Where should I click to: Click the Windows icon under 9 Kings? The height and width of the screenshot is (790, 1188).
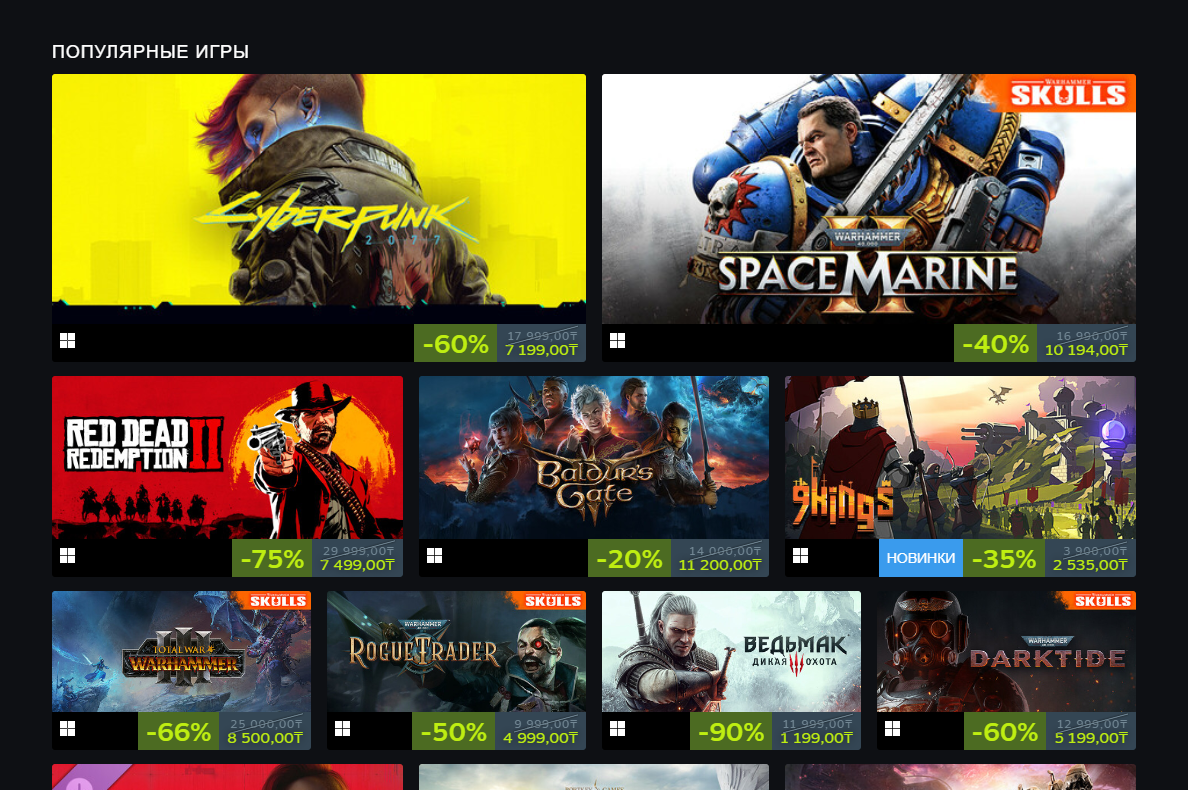[x=800, y=556]
